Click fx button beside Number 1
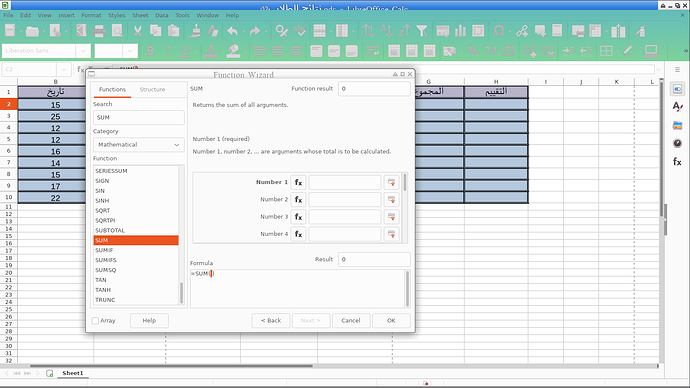Viewport: 690px width, 388px height. [x=298, y=182]
